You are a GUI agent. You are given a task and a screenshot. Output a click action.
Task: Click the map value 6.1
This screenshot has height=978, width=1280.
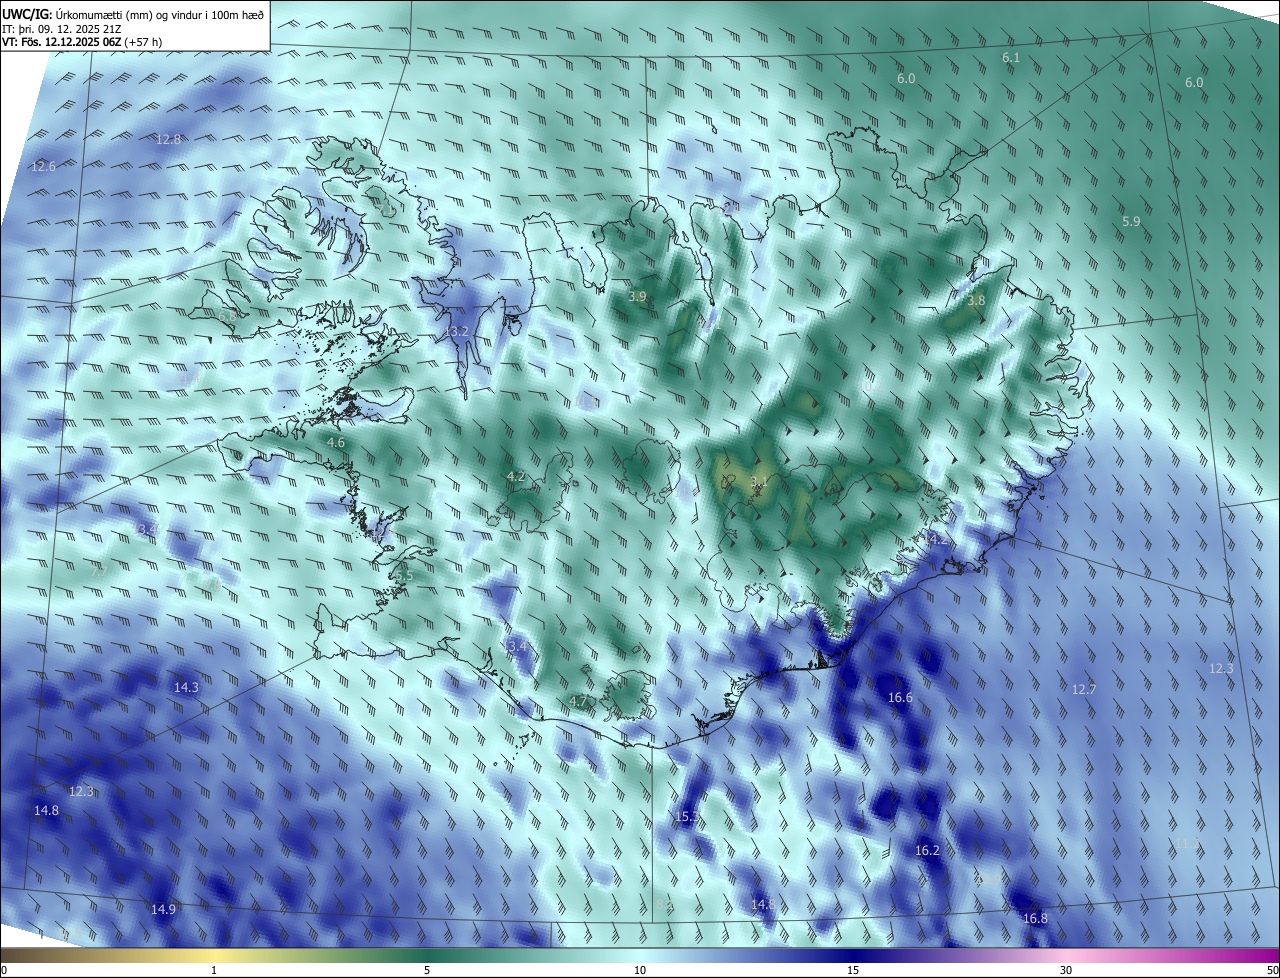pyautogui.click(x=1011, y=58)
